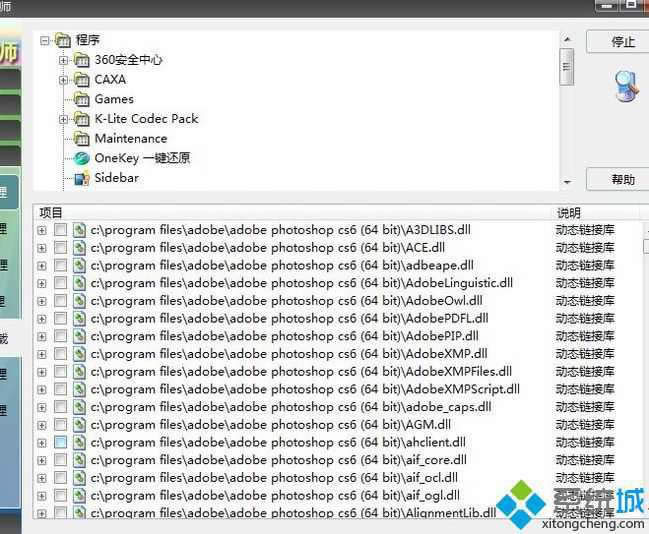Click the DLL file icon for adobe_caps.dll
This screenshot has height=534, width=649.
(79, 407)
